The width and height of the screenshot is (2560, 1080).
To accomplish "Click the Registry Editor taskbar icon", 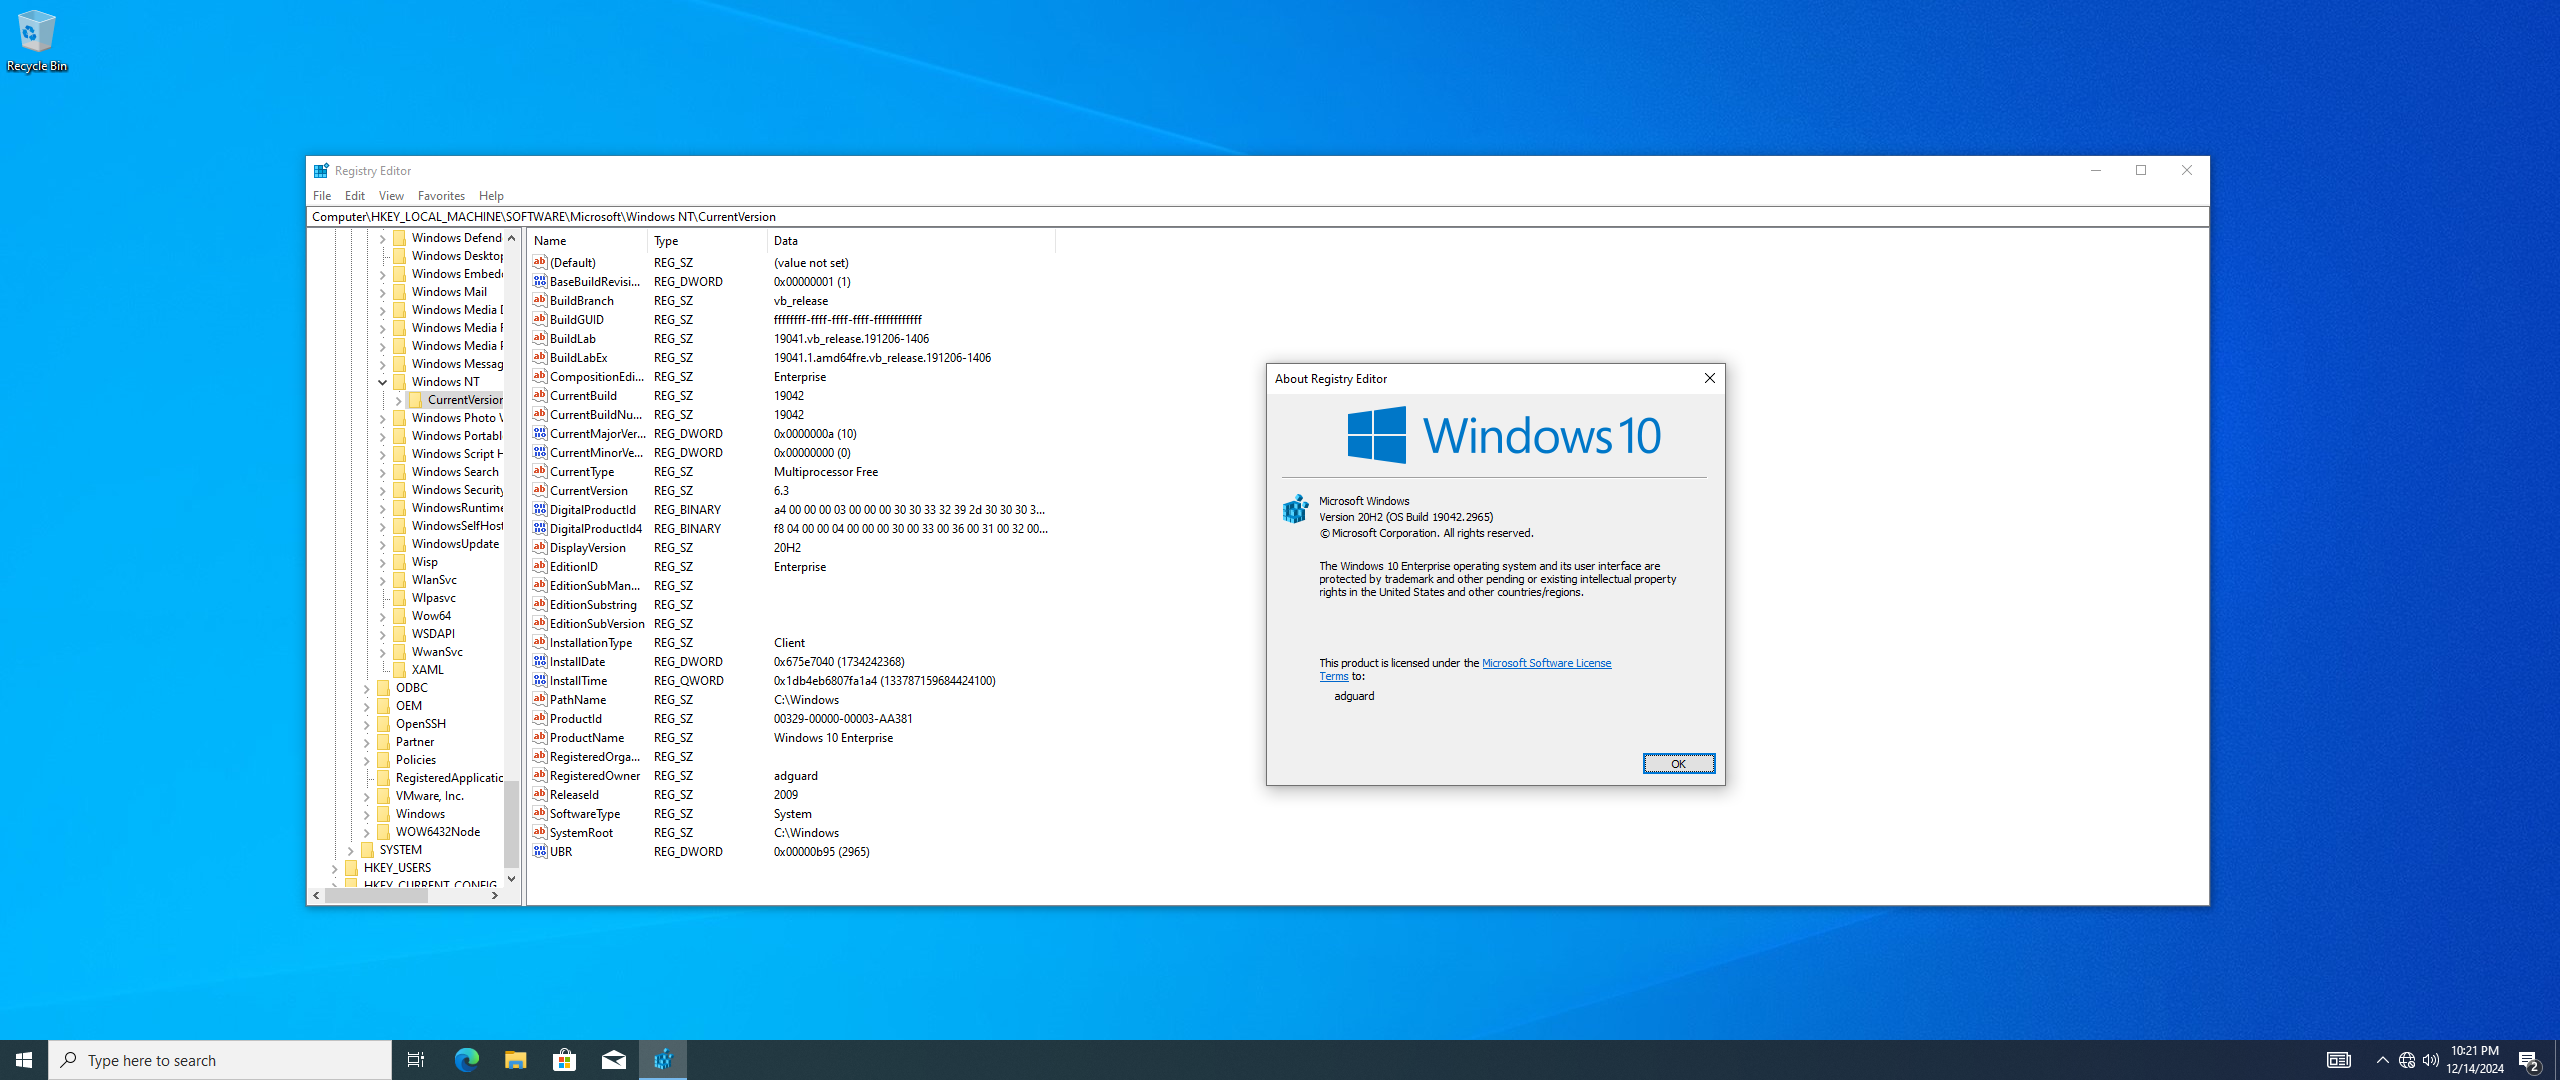I will pyautogui.click(x=662, y=1060).
